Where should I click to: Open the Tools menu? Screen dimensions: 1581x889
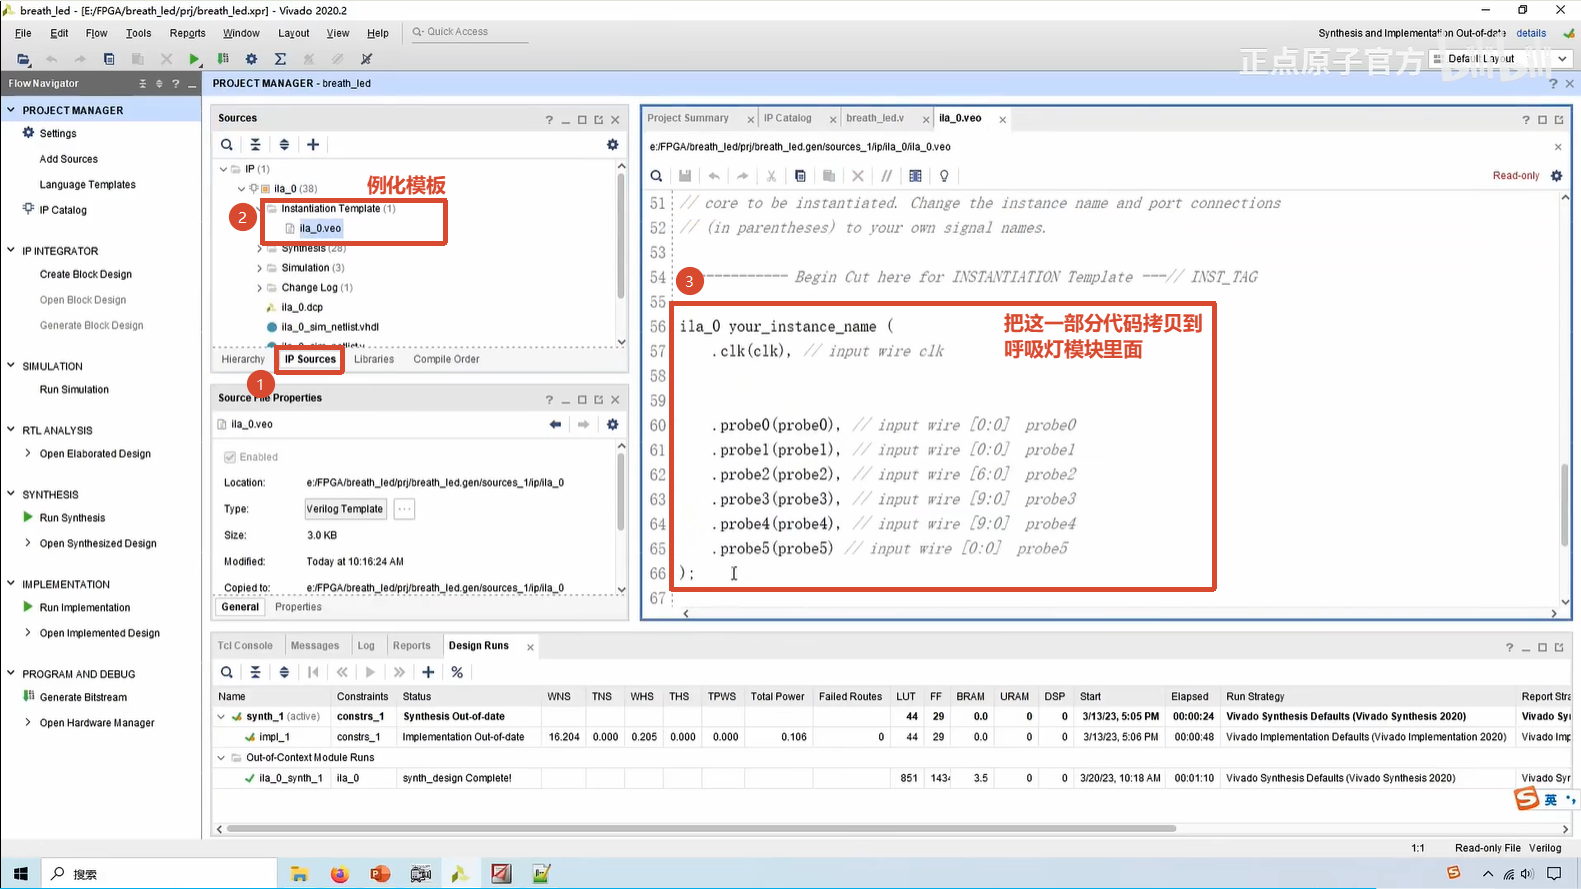point(139,33)
